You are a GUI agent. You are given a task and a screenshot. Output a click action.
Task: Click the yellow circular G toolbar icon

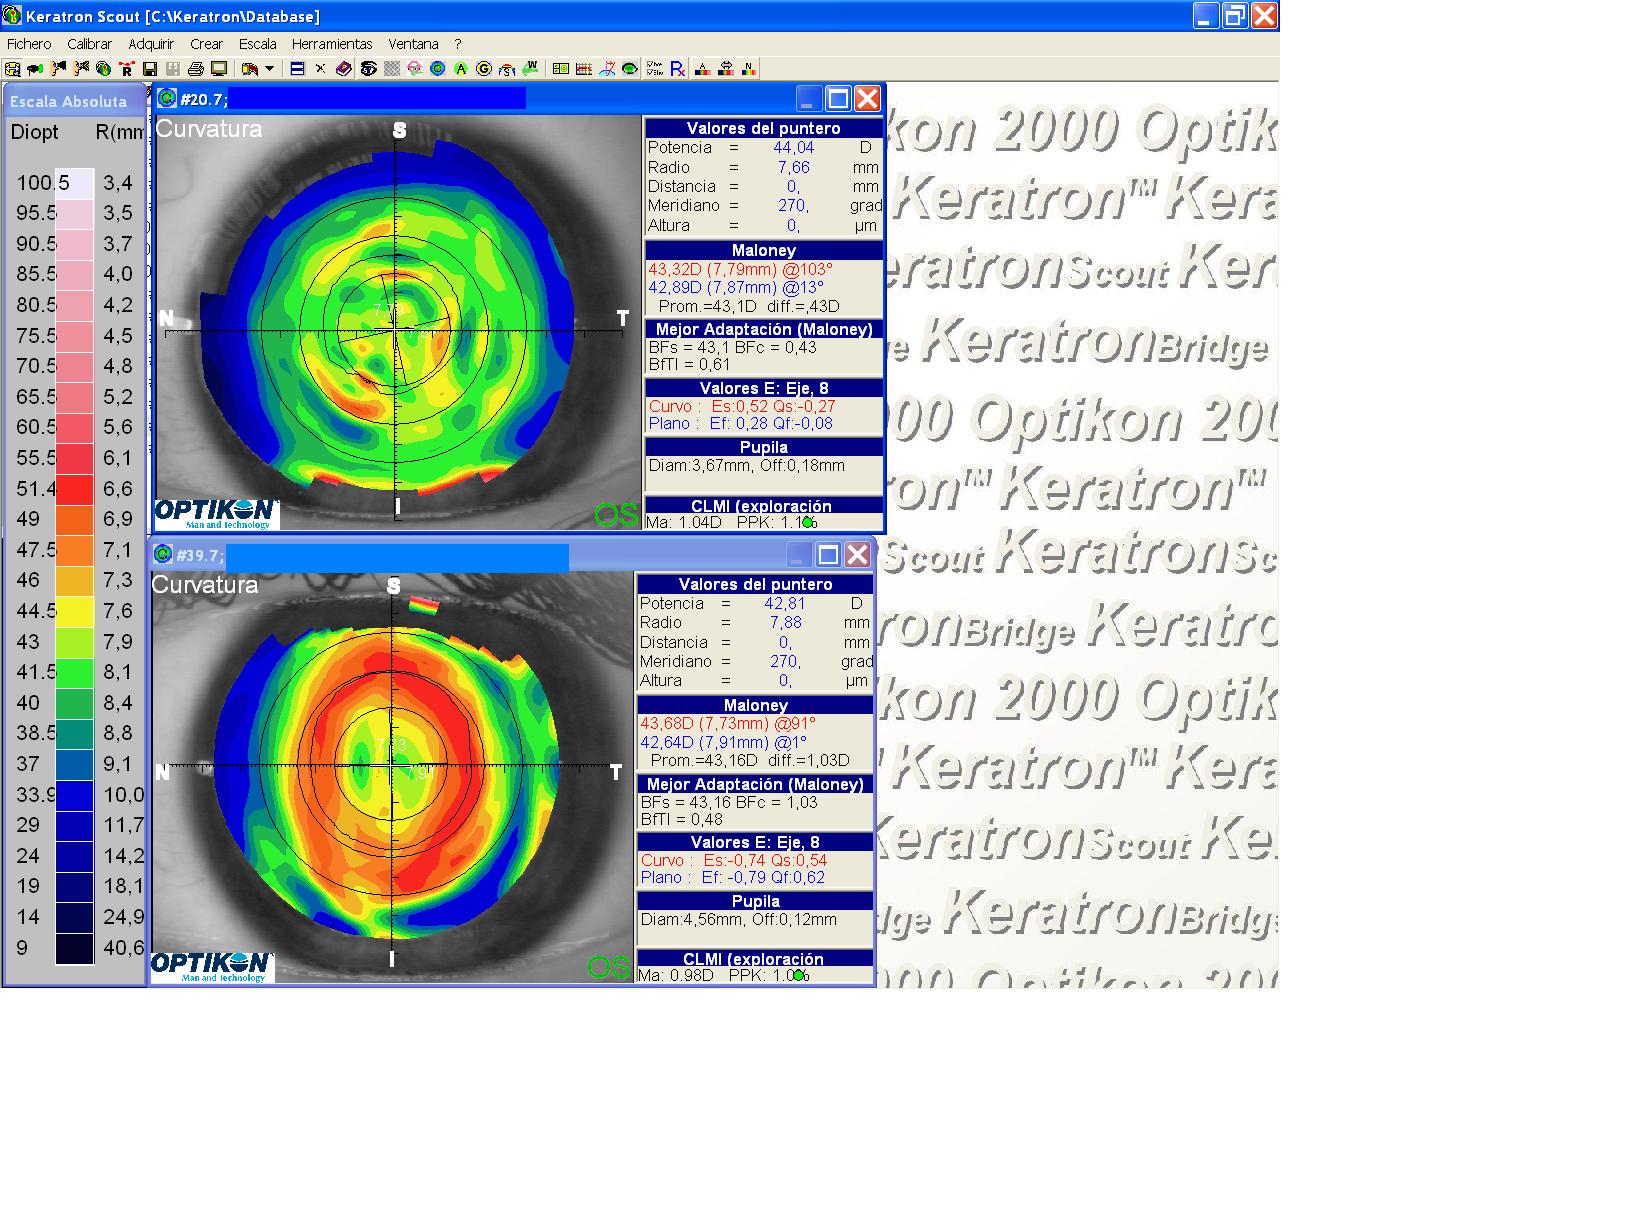484,69
